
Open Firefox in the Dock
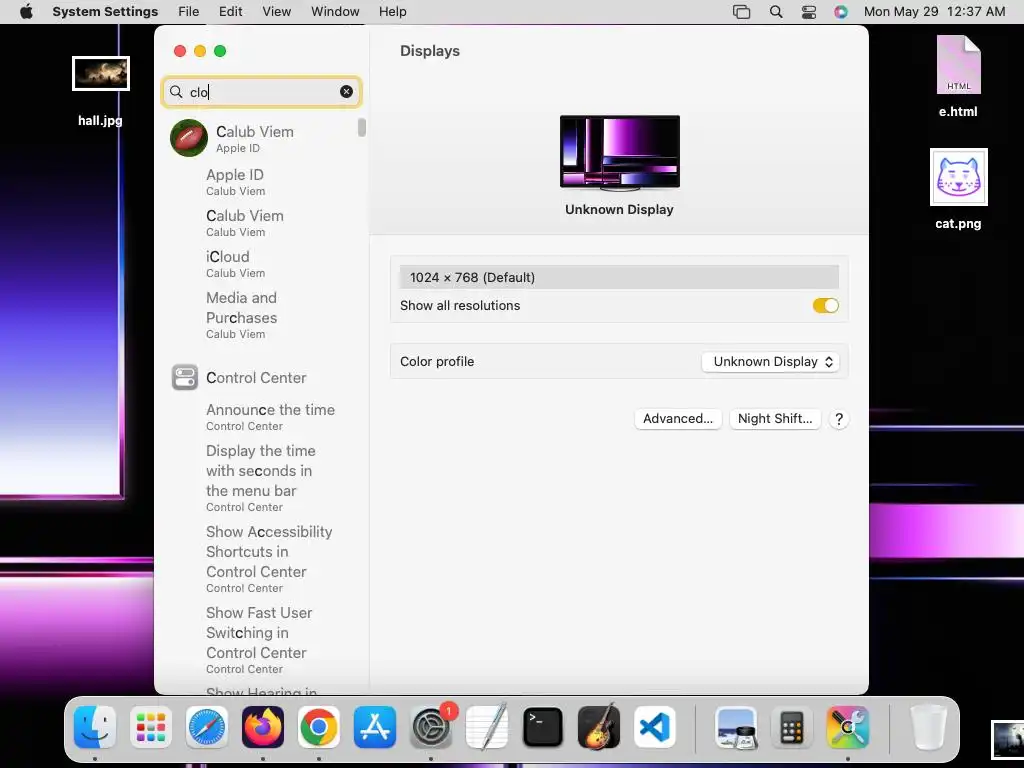point(263,727)
